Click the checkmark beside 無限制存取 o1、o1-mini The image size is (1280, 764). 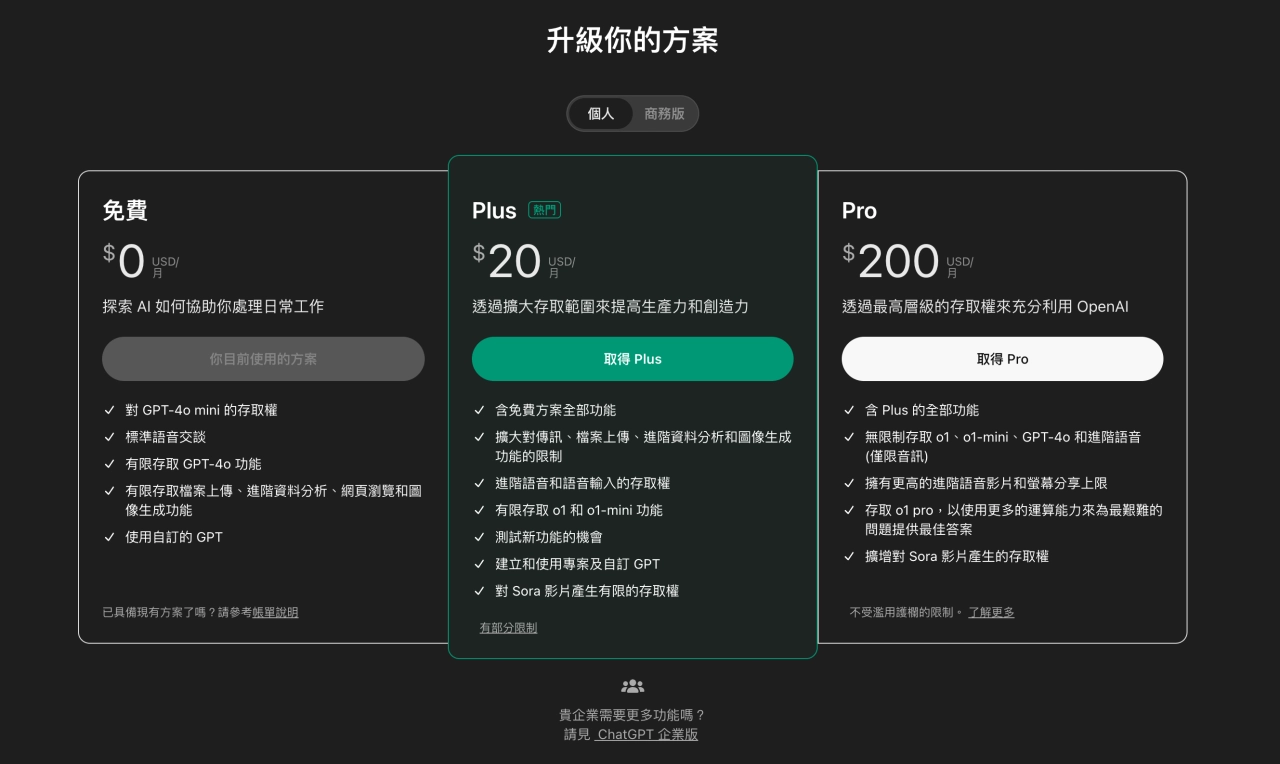pos(849,437)
